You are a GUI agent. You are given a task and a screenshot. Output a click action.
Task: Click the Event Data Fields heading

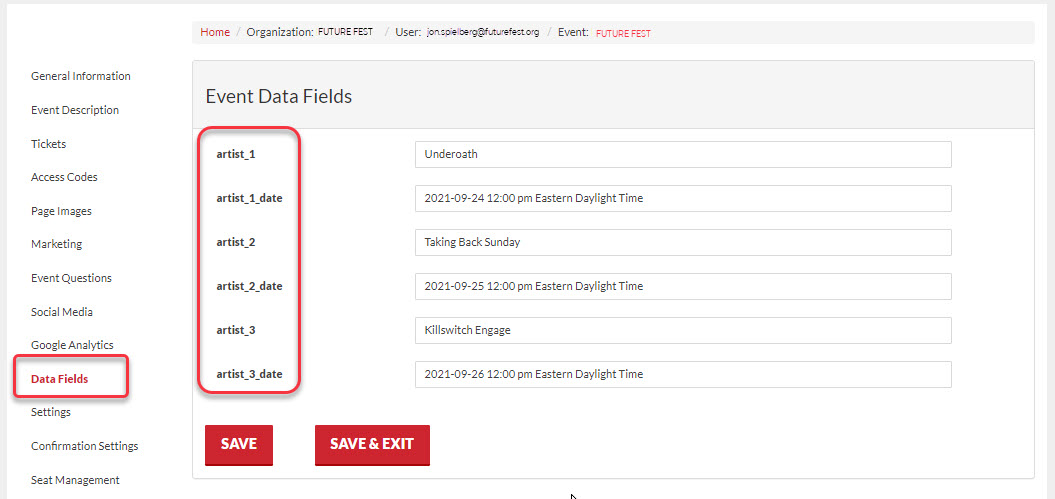click(279, 96)
